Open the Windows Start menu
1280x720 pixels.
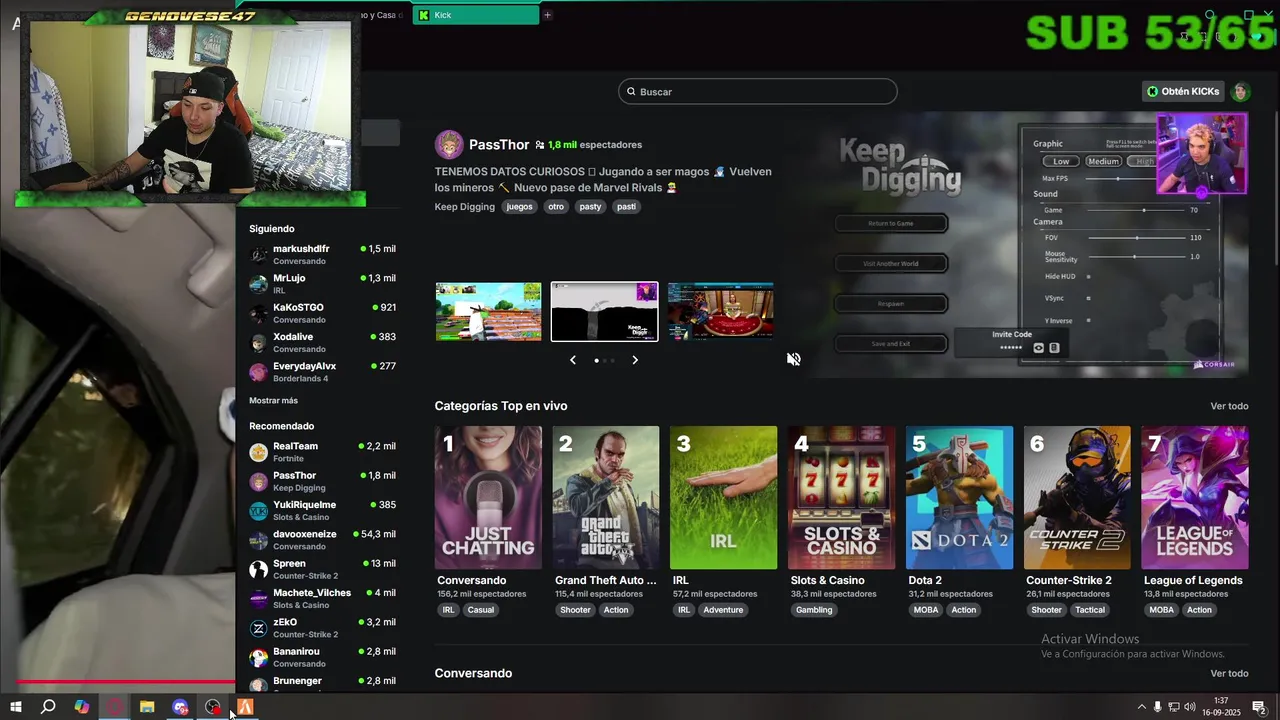point(16,707)
